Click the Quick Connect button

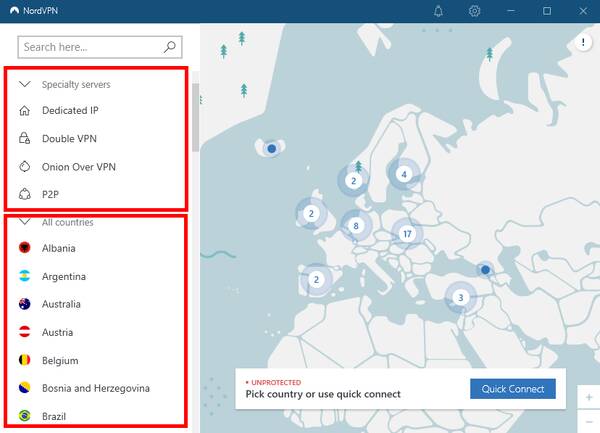tap(513, 389)
